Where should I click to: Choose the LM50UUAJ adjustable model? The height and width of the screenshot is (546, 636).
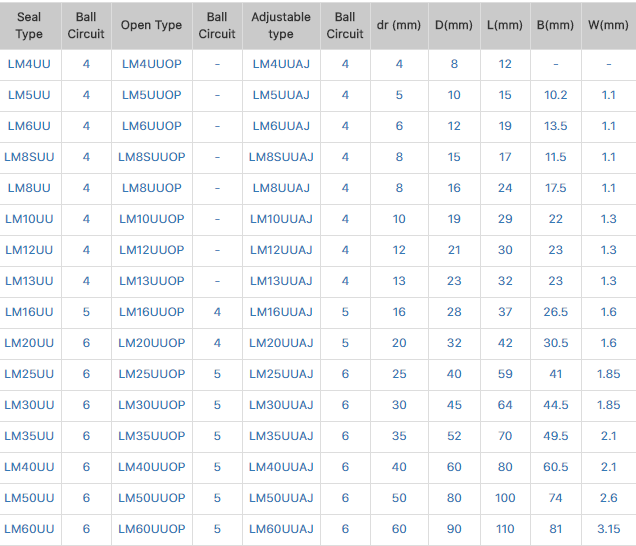click(281, 498)
